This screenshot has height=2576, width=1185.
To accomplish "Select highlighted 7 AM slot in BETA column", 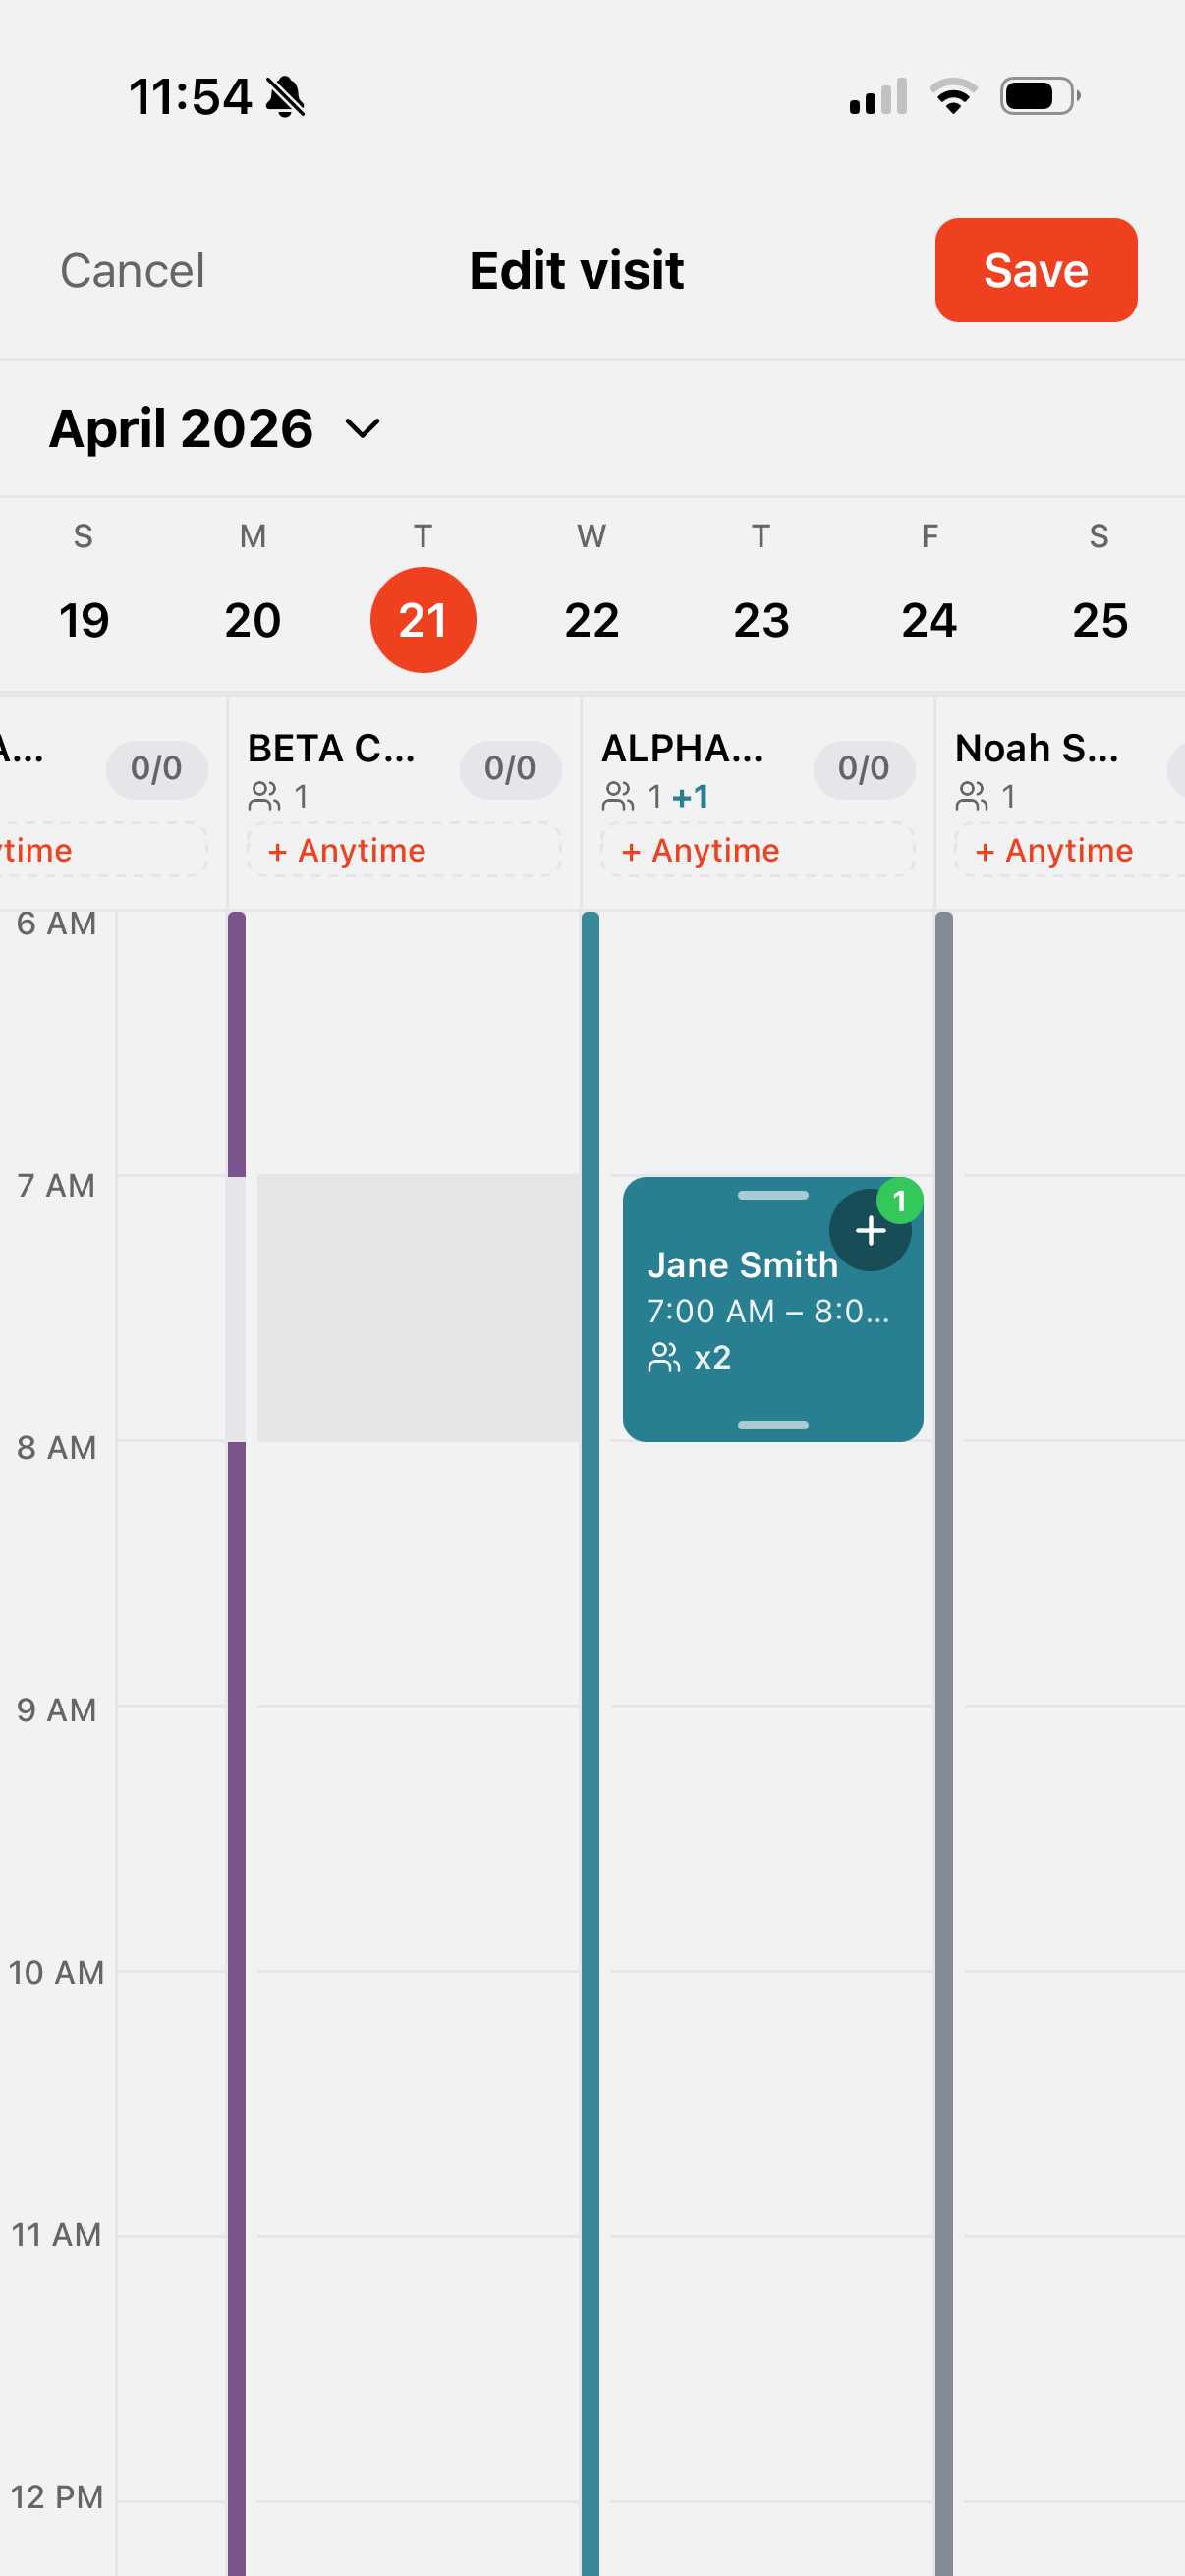I will coord(418,1308).
